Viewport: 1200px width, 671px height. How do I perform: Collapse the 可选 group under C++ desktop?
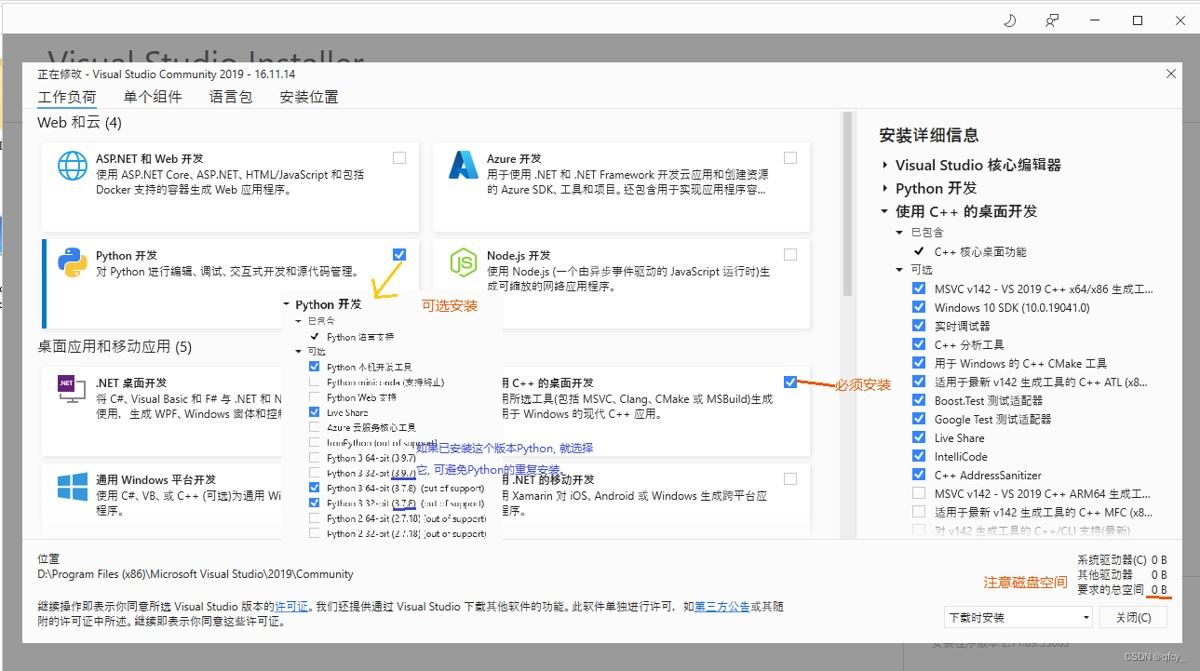click(900, 270)
